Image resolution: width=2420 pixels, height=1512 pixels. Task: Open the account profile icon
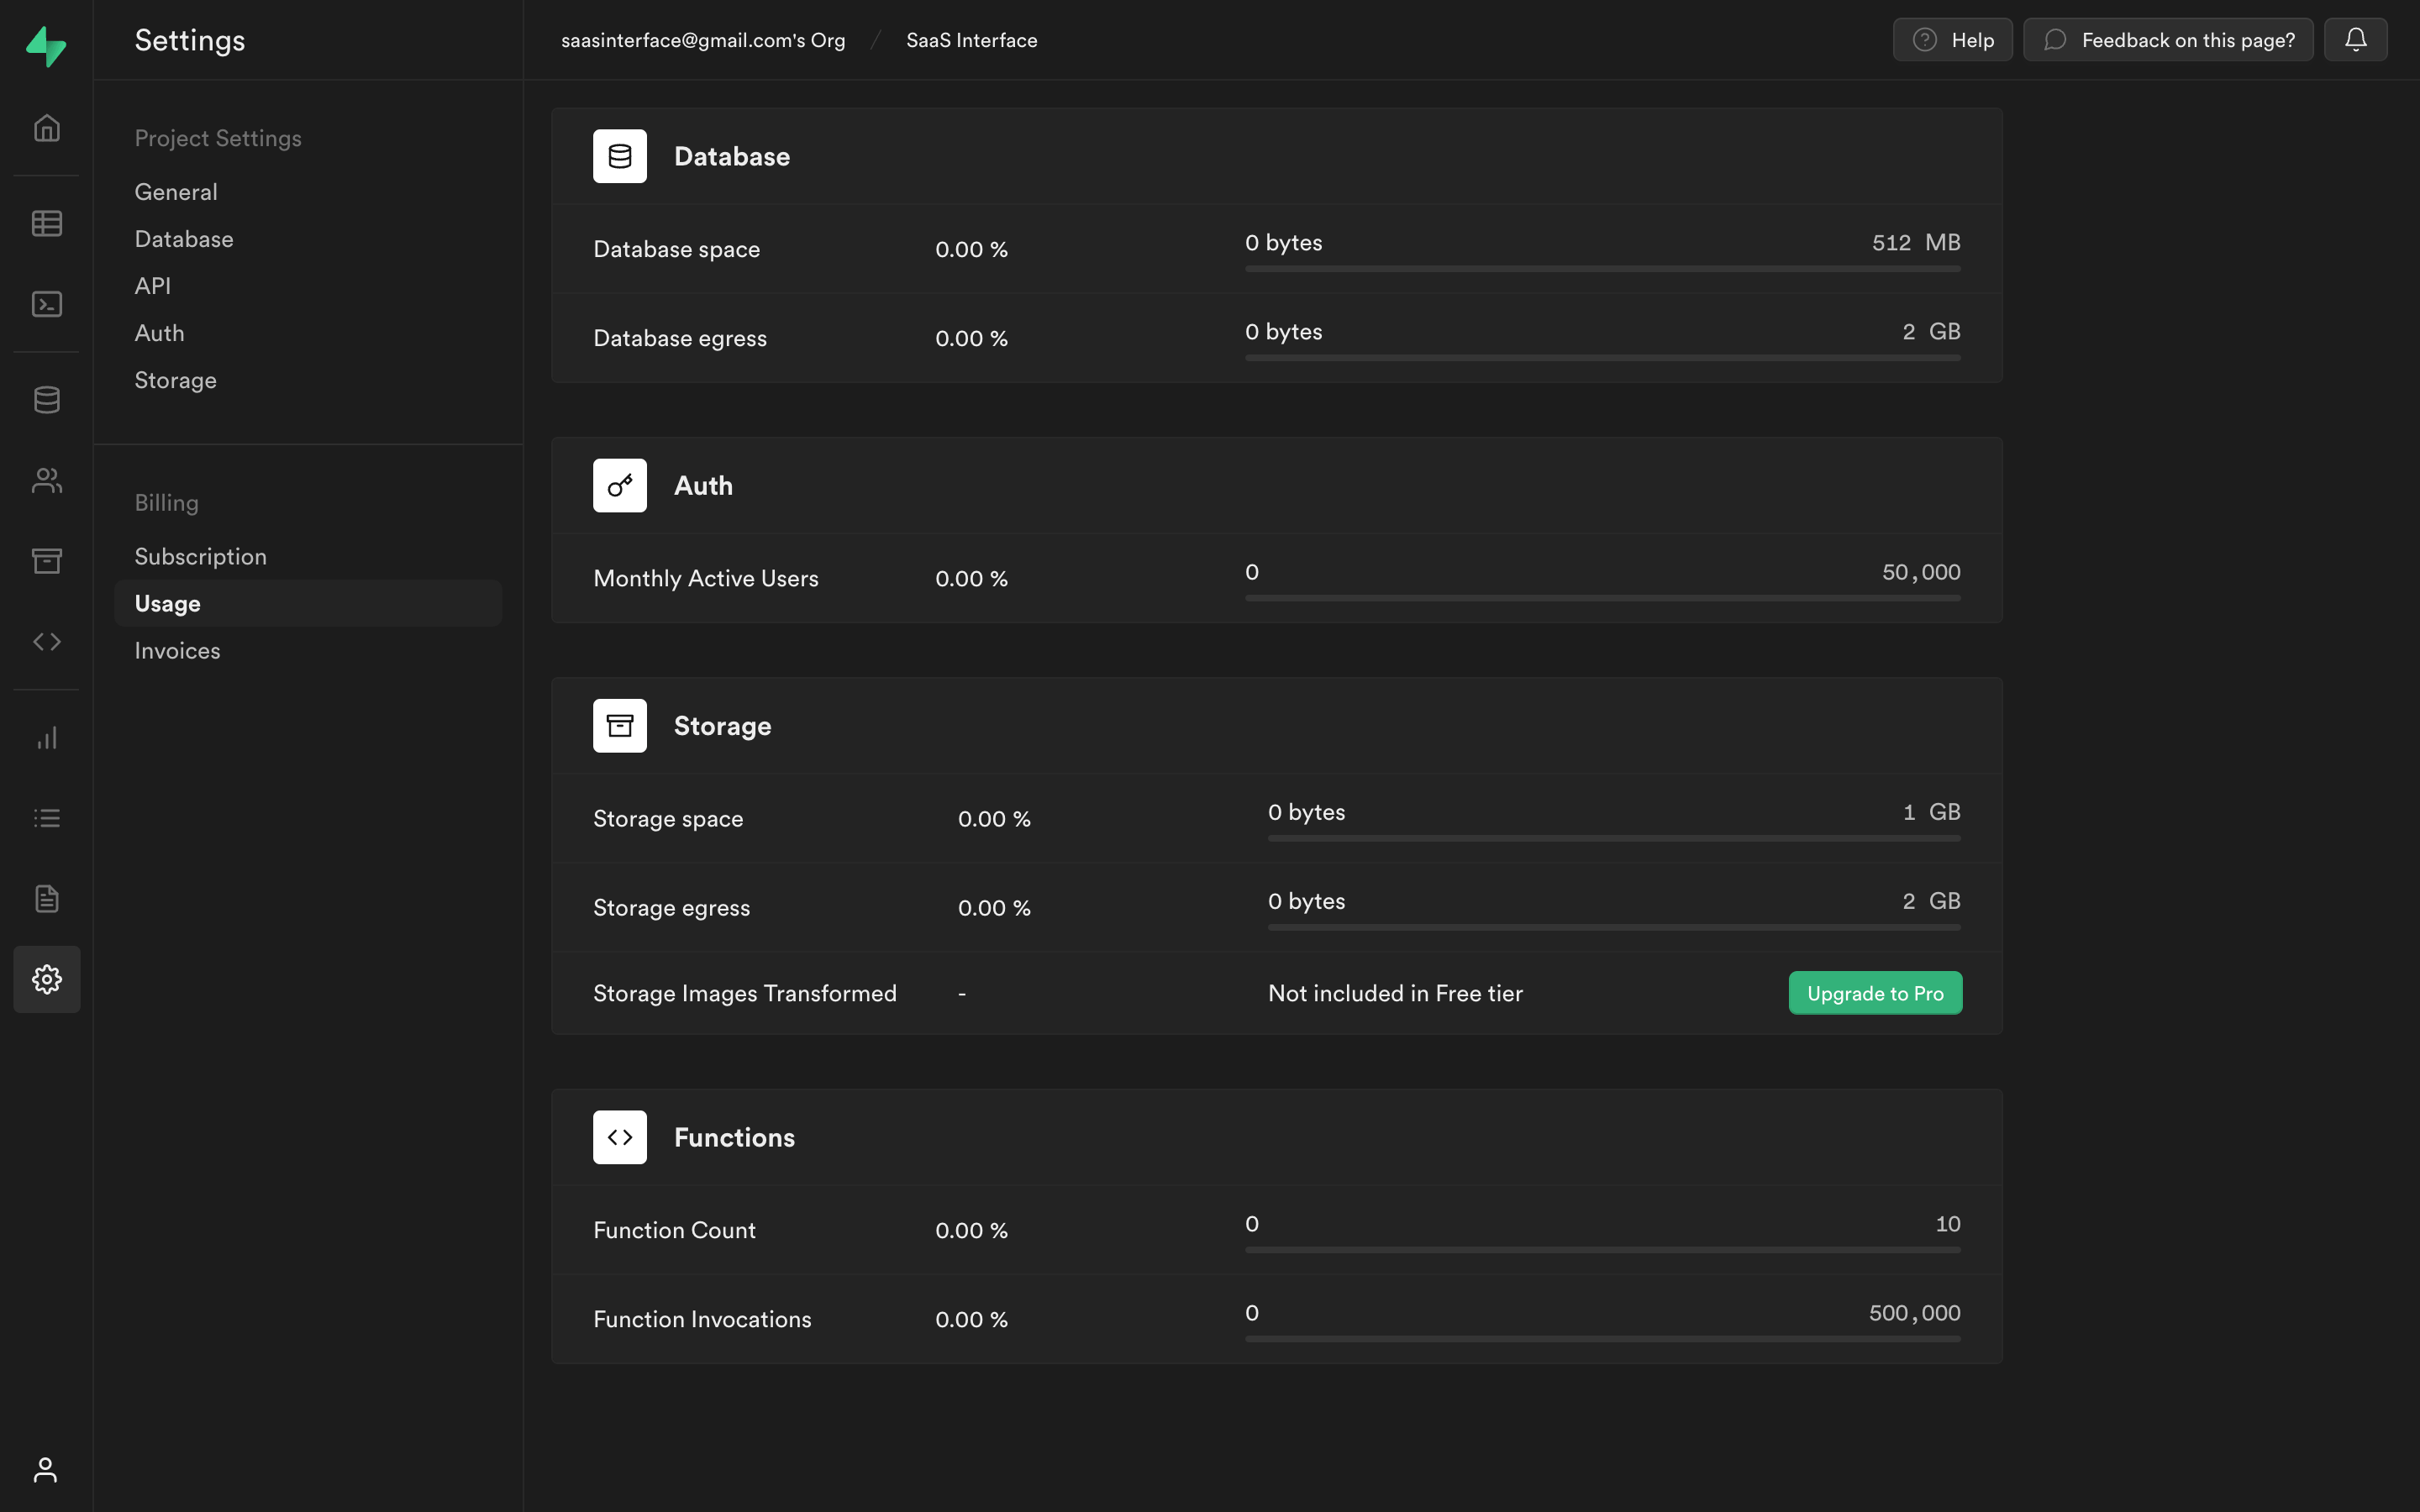46,1470
